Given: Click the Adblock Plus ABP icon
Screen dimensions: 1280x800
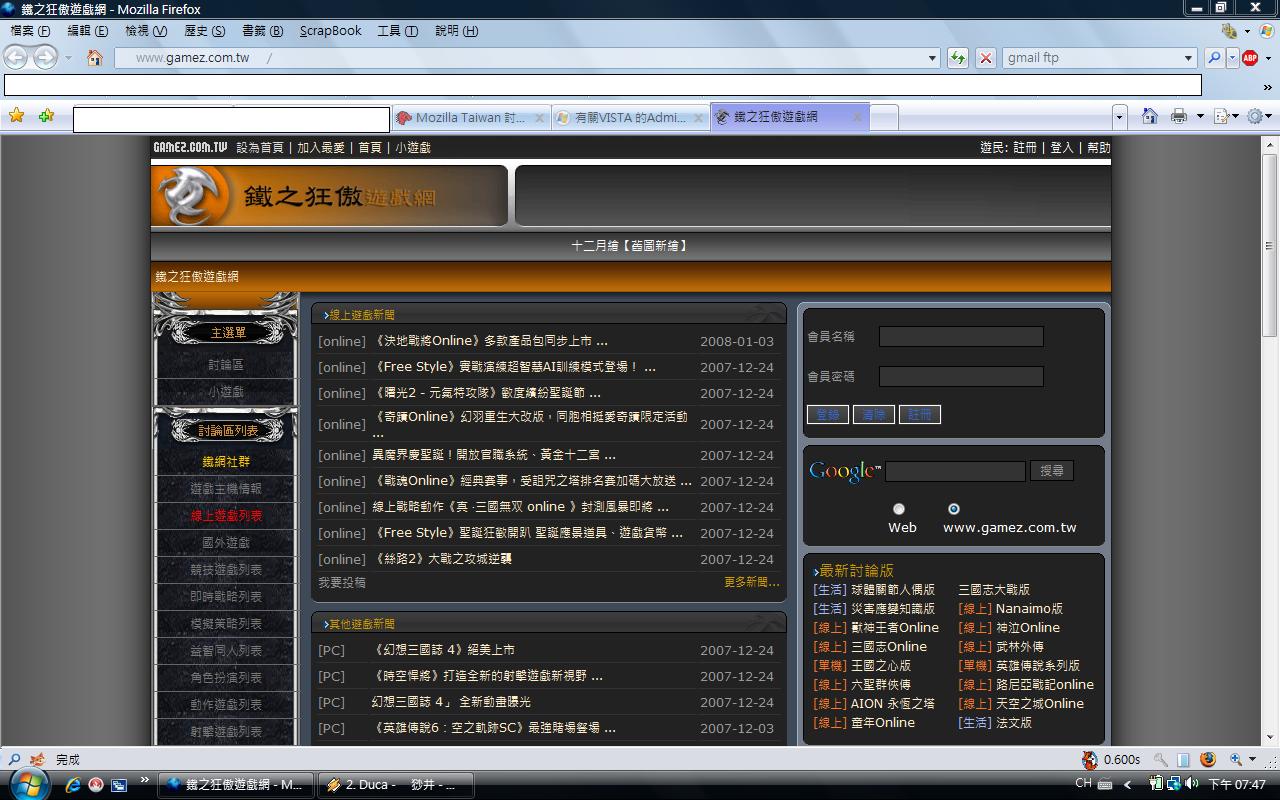Looking at the screenshot, I should click(1250, 58).
